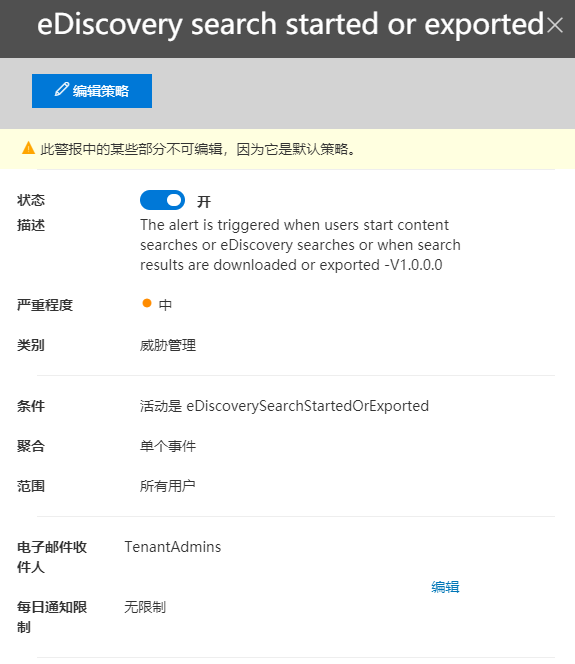Click the 描述 label
The height and width of the screenshot is (664, 575).
[x=31, y=225]
